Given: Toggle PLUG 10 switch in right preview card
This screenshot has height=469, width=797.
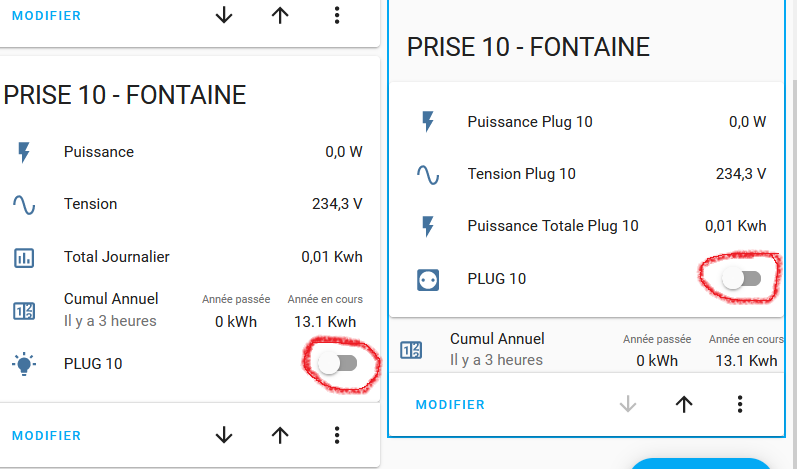Looking at the screenshot, I should [x=742, y=278].
